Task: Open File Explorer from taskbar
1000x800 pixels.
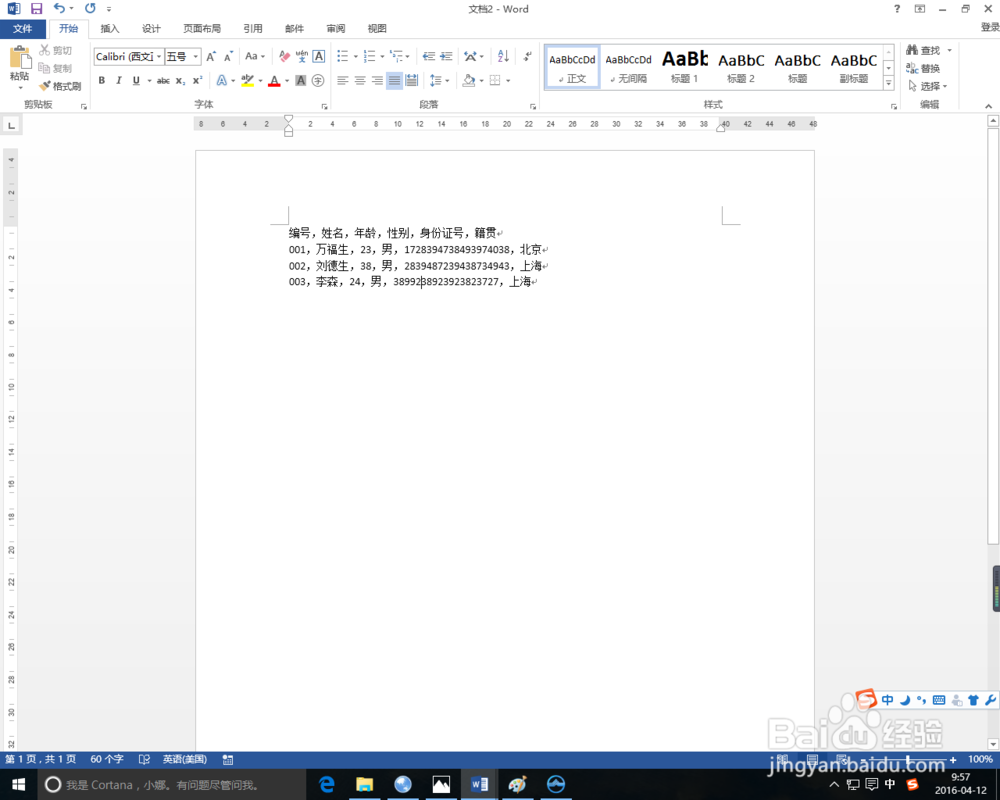Action: [365, 785]
